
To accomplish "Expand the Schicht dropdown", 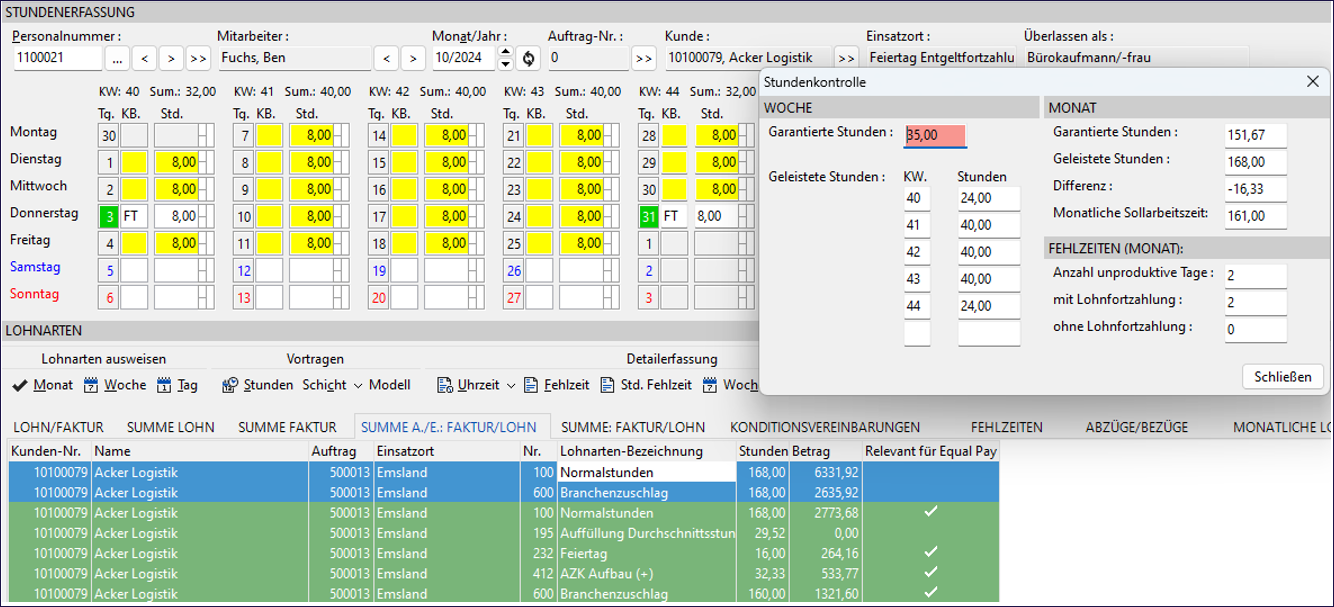I will coord(356,385).
